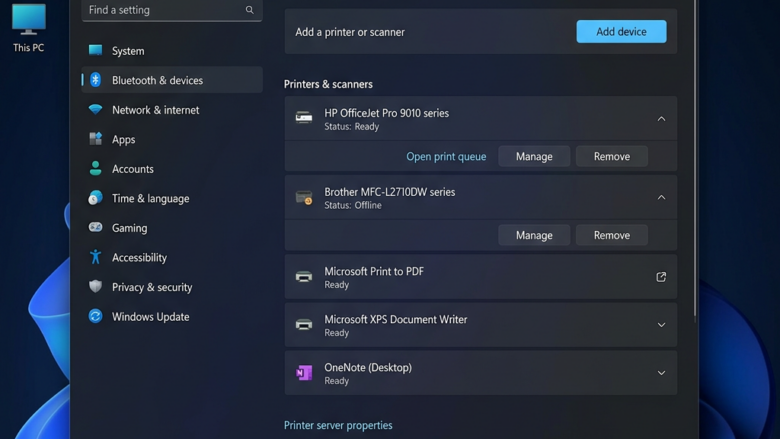Click the Status: Offline text
This screenshot has height=439, width=780.
353,205
